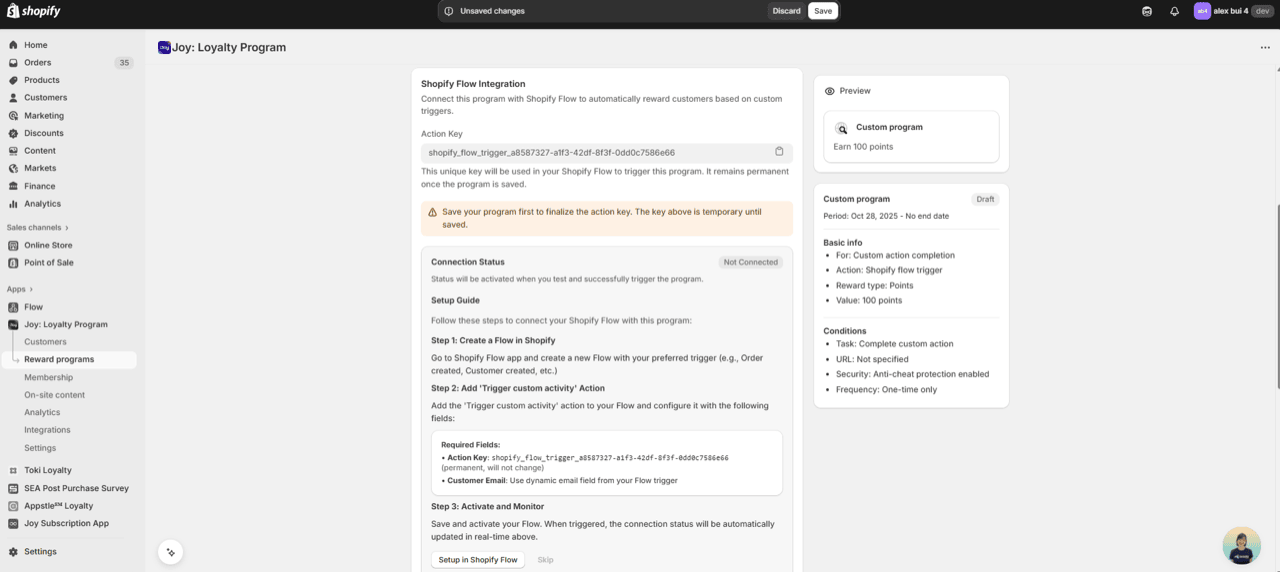Click 'Value: 100 points' summary line
The image size is (1280, 572).
pyautogui.click(x=868, y=300)
